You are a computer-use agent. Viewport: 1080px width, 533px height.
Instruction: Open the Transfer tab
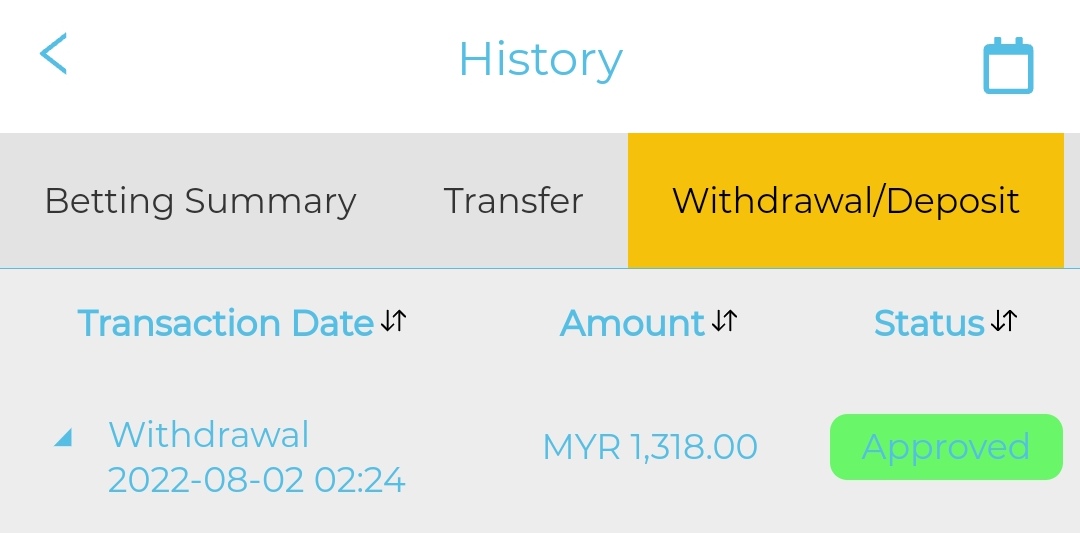click(513, 201)
